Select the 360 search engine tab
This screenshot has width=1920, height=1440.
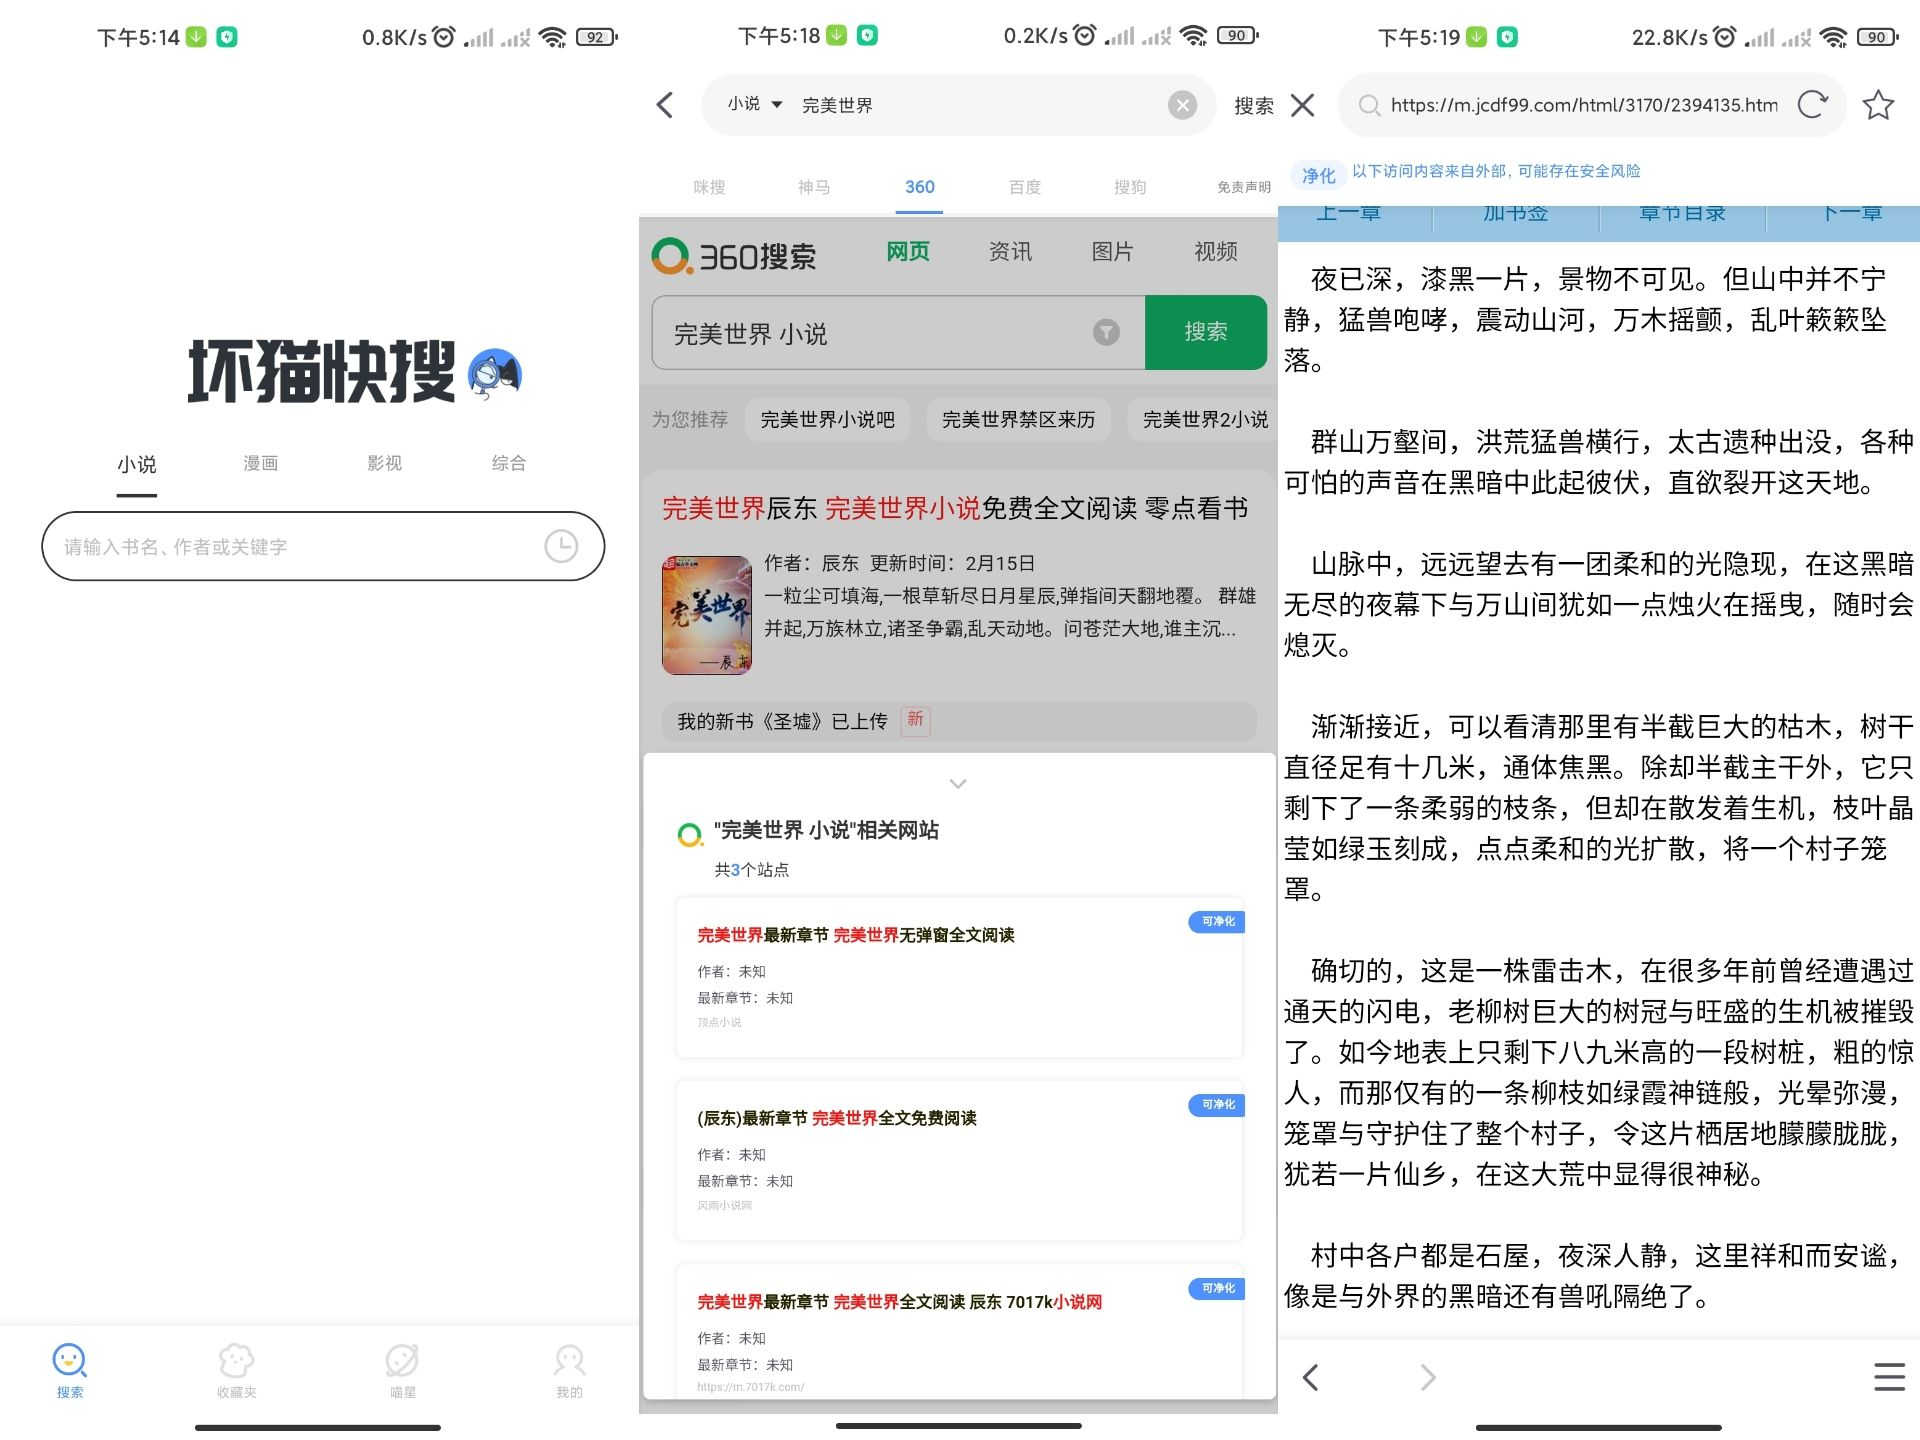coord(919,187)
